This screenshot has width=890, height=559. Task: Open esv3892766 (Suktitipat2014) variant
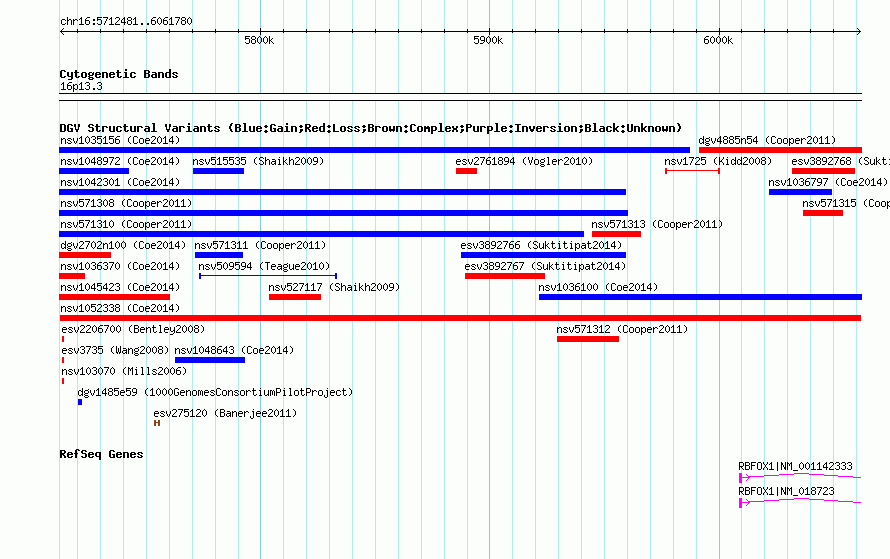541,245
